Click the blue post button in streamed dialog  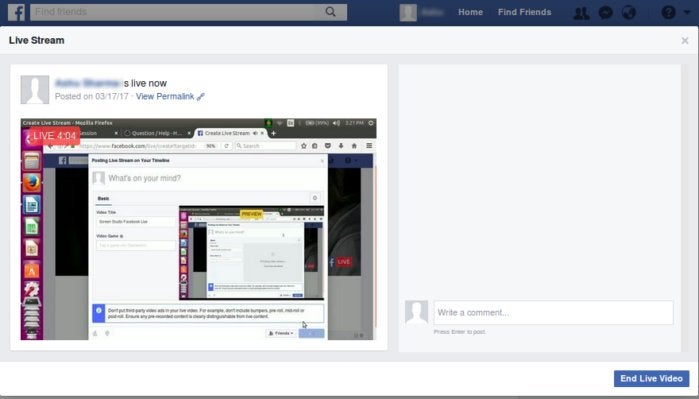coord(312,333)
